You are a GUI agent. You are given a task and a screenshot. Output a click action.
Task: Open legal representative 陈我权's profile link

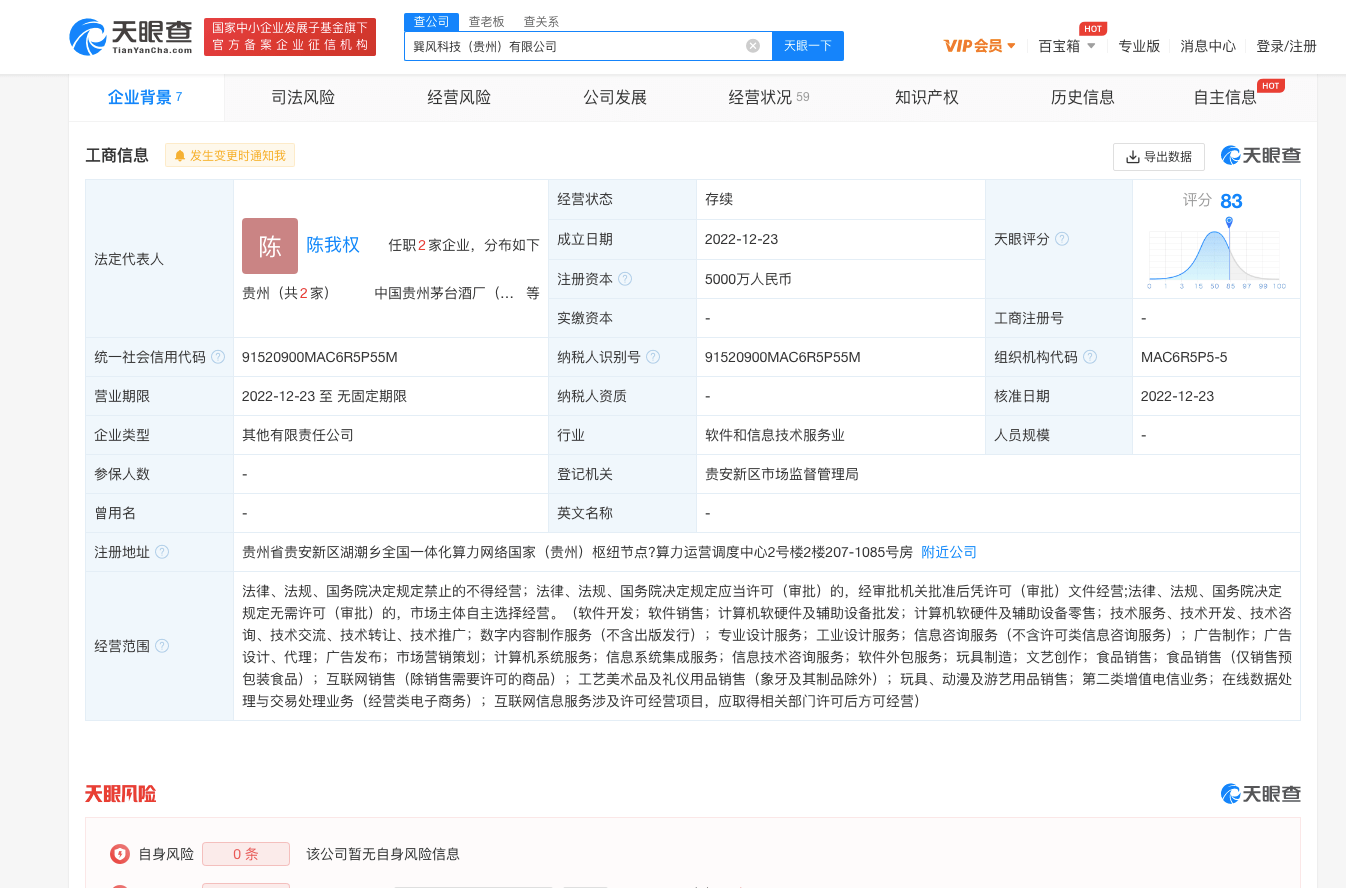click(333, 245)
